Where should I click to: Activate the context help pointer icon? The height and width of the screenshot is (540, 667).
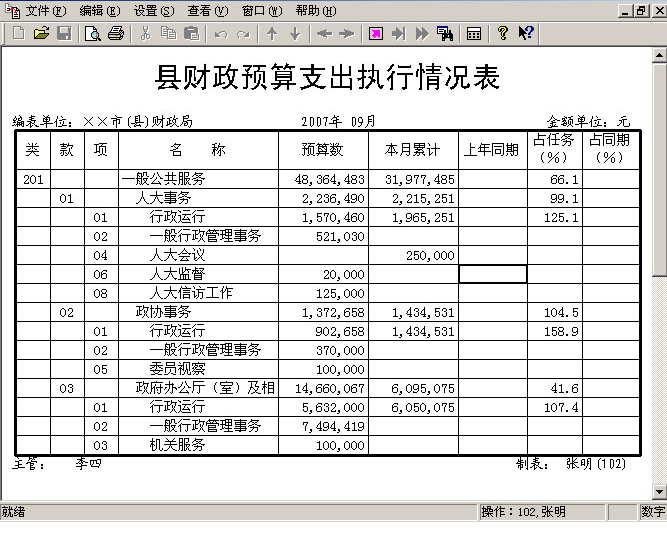click(526, 33)
